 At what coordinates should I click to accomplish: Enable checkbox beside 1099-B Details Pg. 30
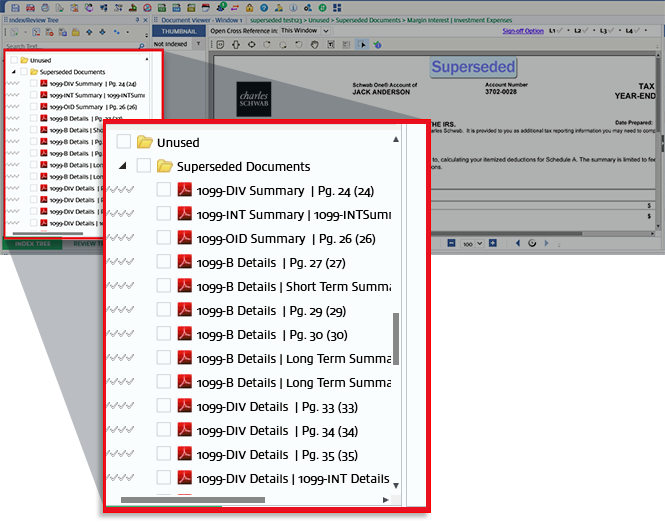(164, 334)
